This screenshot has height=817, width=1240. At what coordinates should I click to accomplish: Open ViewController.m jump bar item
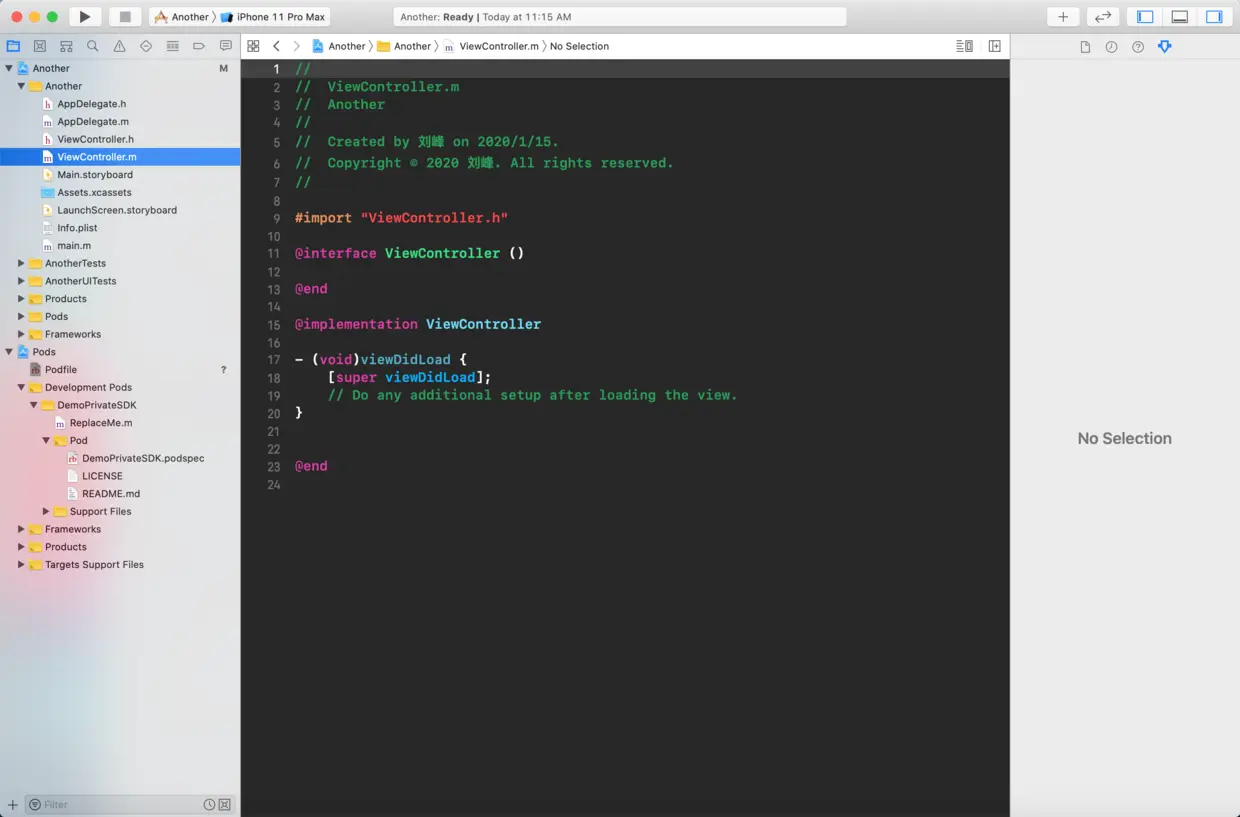pyautogui.click(x=491, y=46)
